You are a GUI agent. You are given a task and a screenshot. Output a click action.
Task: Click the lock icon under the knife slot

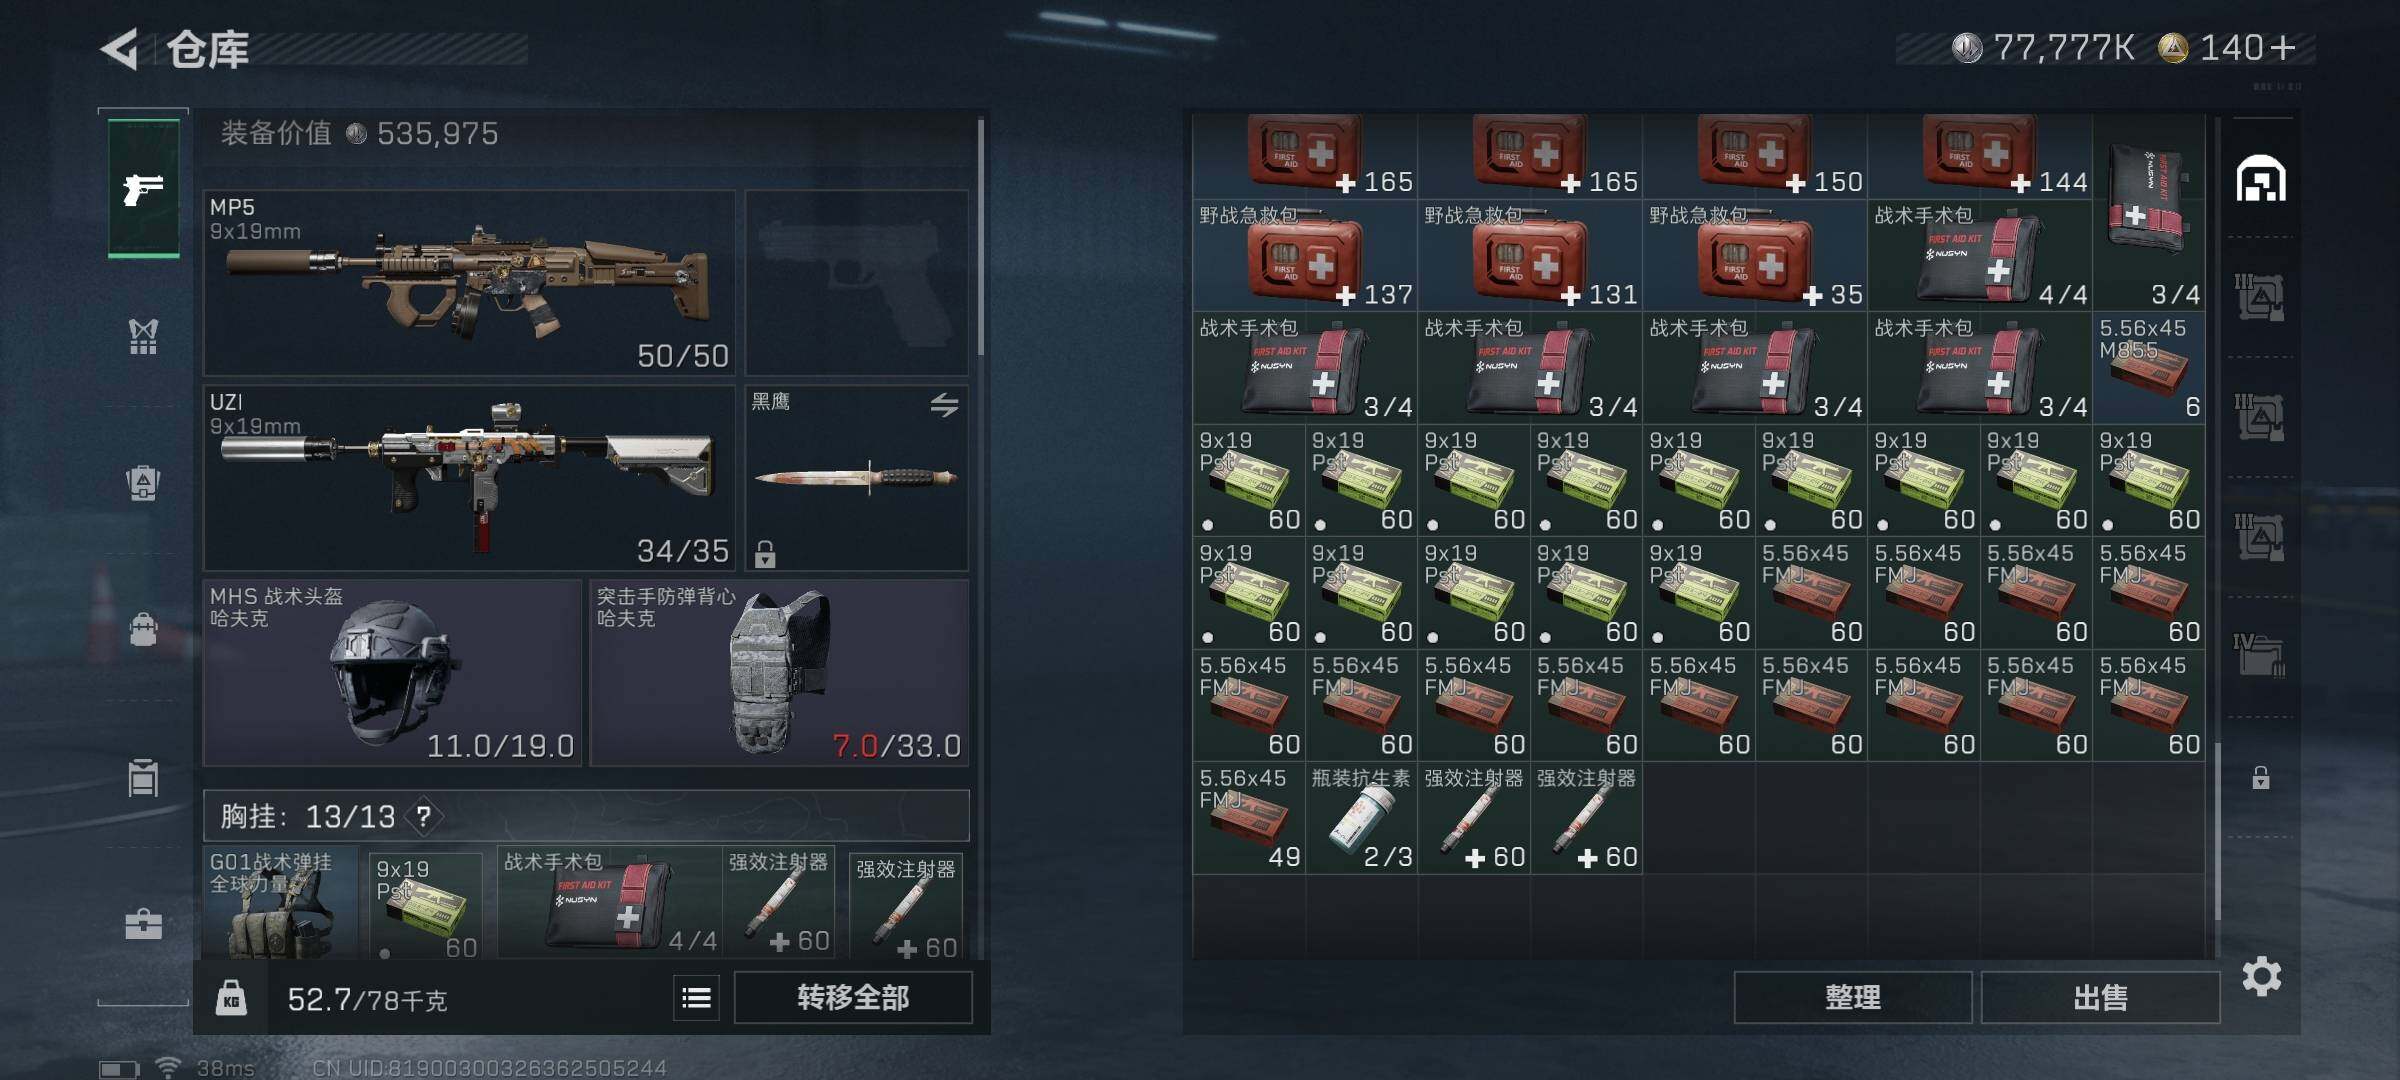[765, 553]
